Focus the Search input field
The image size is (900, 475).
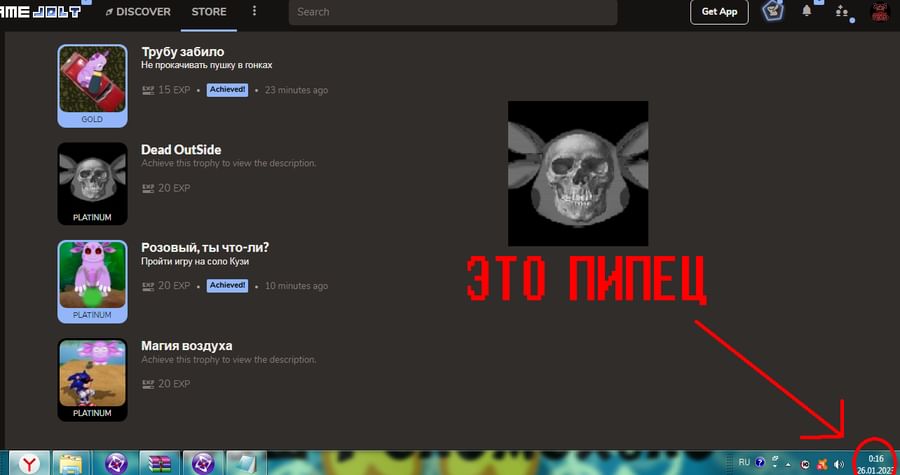453,12
